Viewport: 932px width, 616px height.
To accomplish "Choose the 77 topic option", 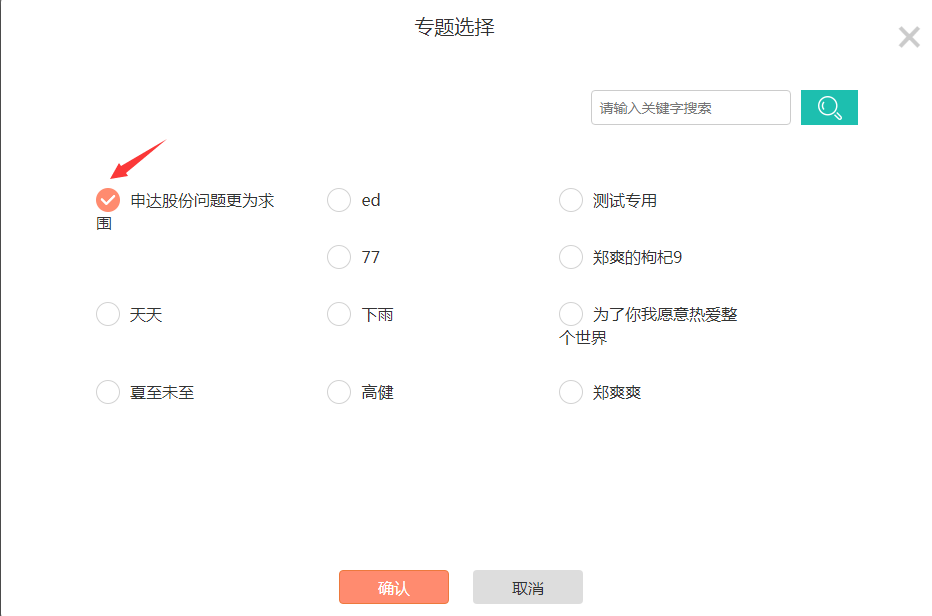I will coord(339,257).
